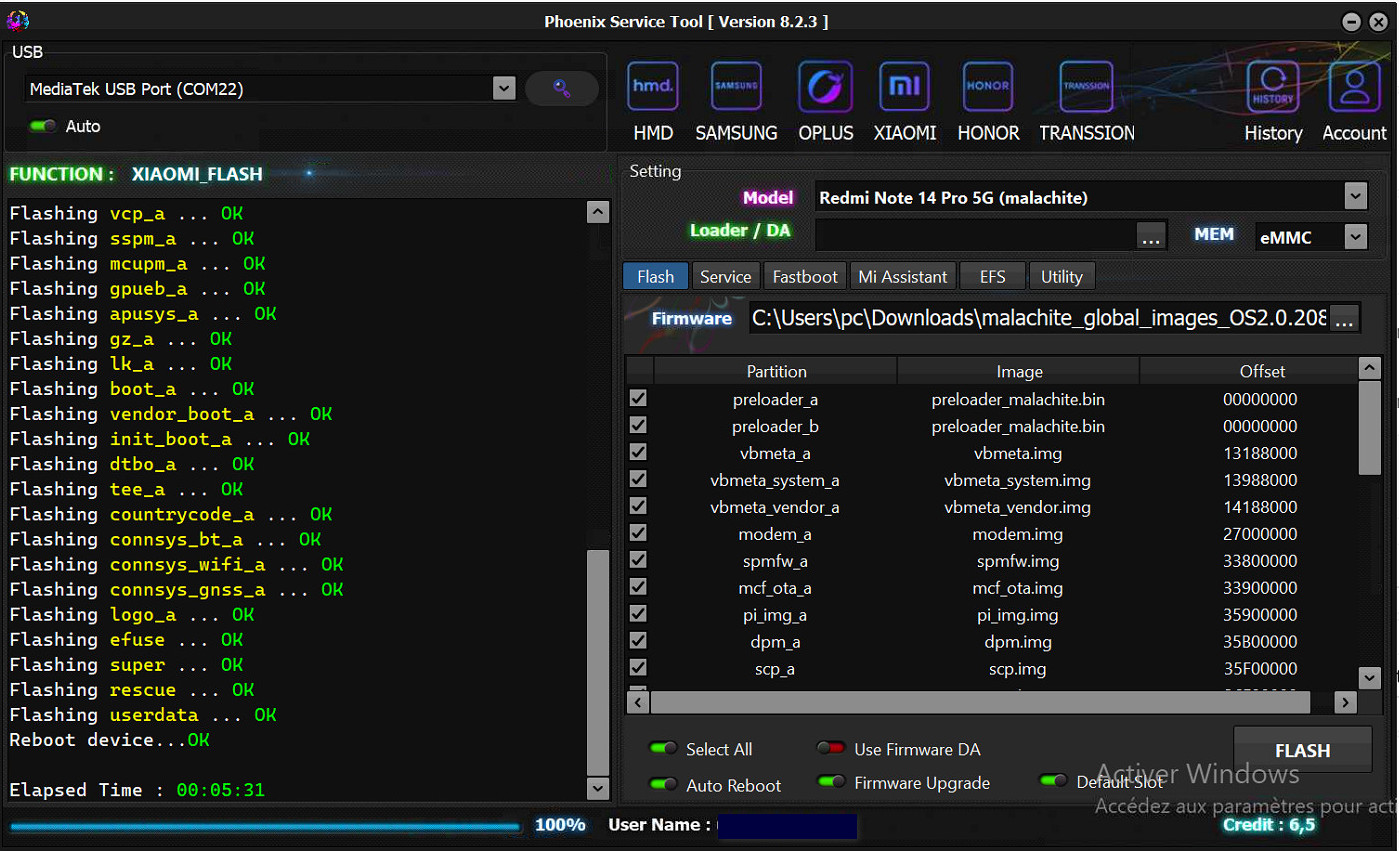Click the partition table scroll down arrow
The width and height of the screenshot is (1399, 851).
1371,678
